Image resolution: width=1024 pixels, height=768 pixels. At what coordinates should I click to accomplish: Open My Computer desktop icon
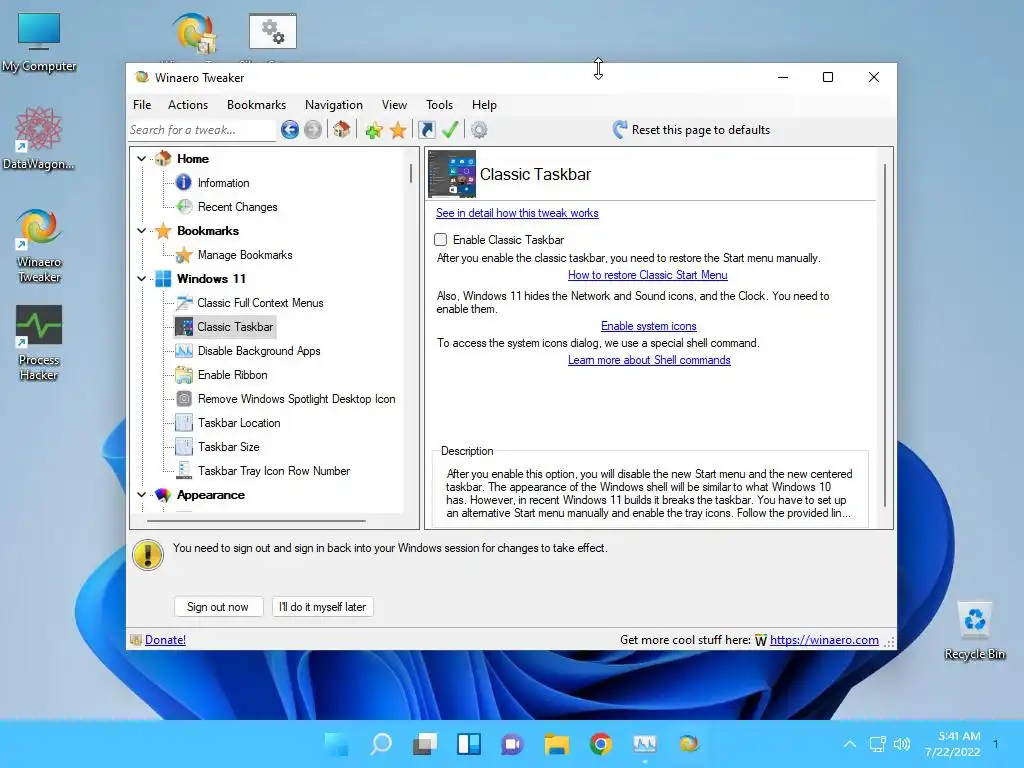click(39, 42)
